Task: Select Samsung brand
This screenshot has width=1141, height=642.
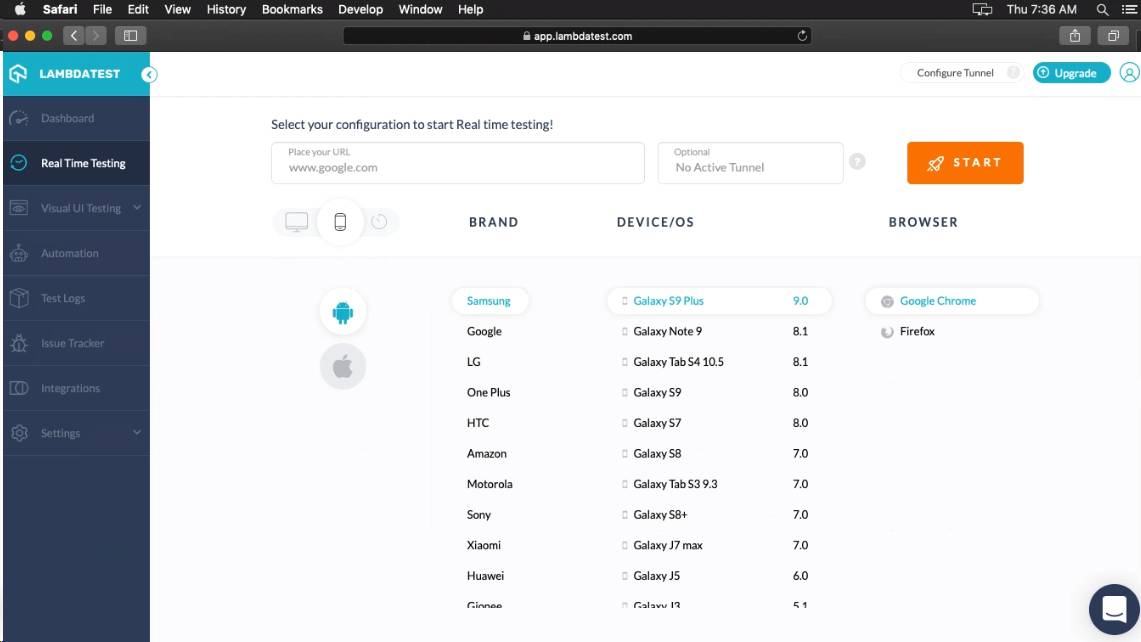Action: click(x=489, y=301)
